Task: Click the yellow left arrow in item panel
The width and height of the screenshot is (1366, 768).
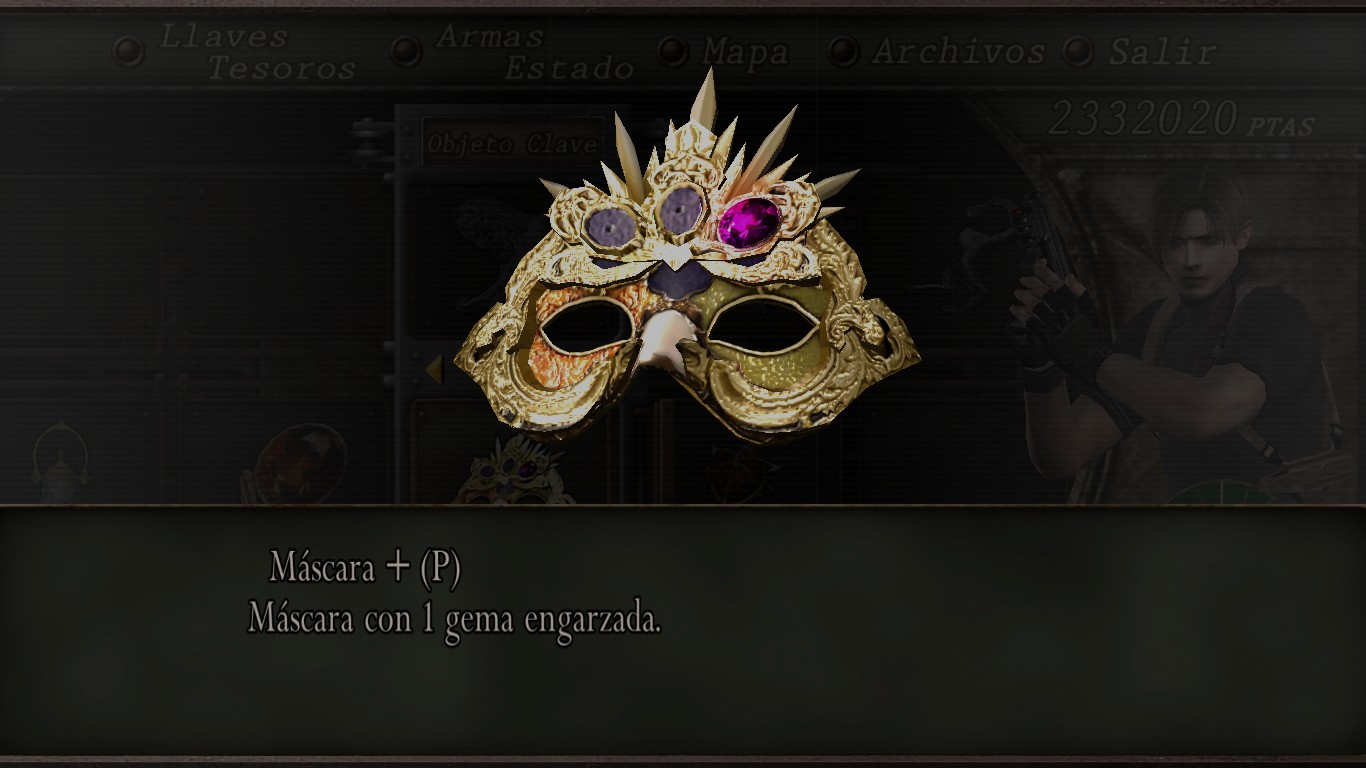Action: tap(433, 370)
